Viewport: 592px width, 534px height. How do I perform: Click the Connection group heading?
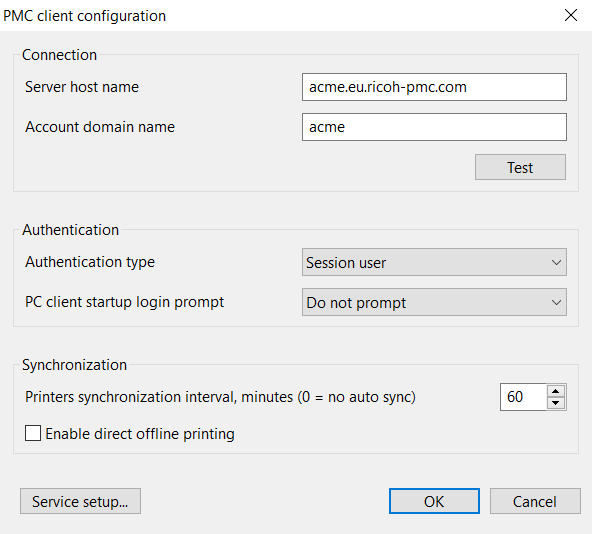click(x=59, y=55)
